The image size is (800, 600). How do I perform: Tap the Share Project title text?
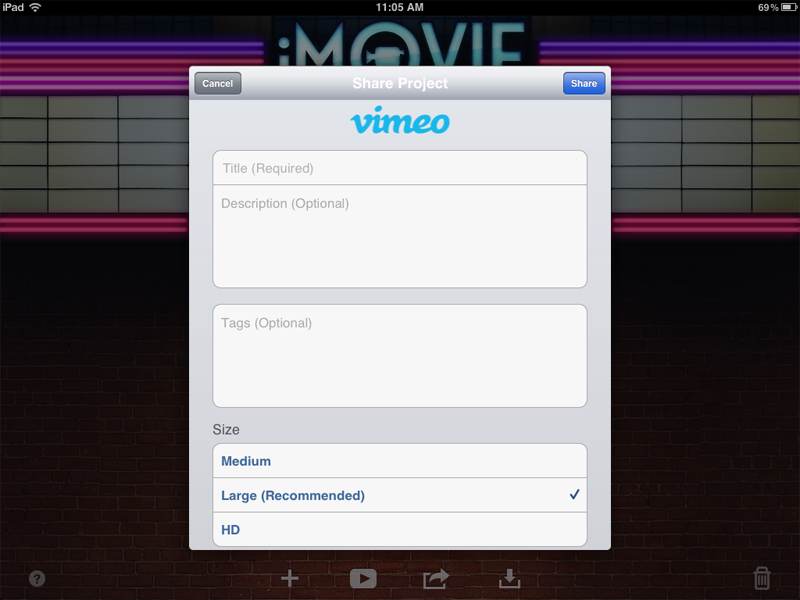[400, 83]
